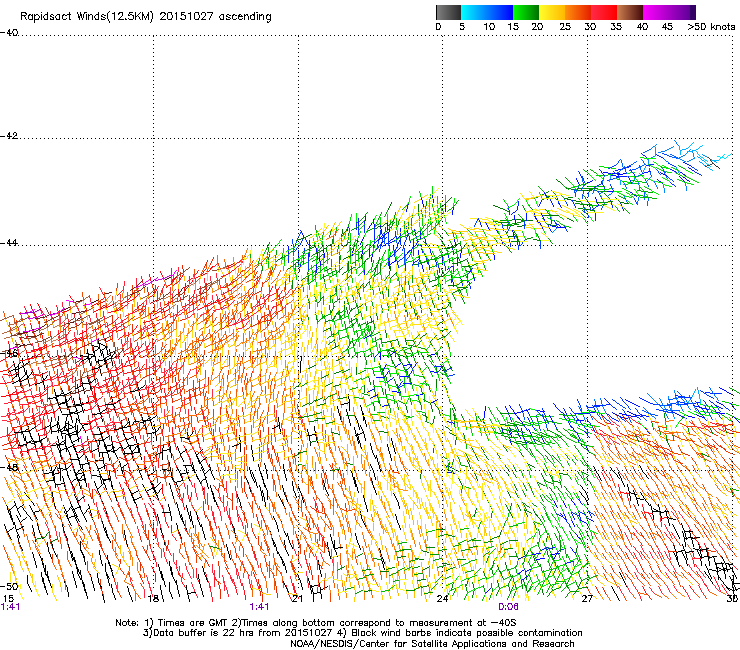Click the ">50 knots" legend label
The image size is (740, 650).
click(x=711, y=27)
